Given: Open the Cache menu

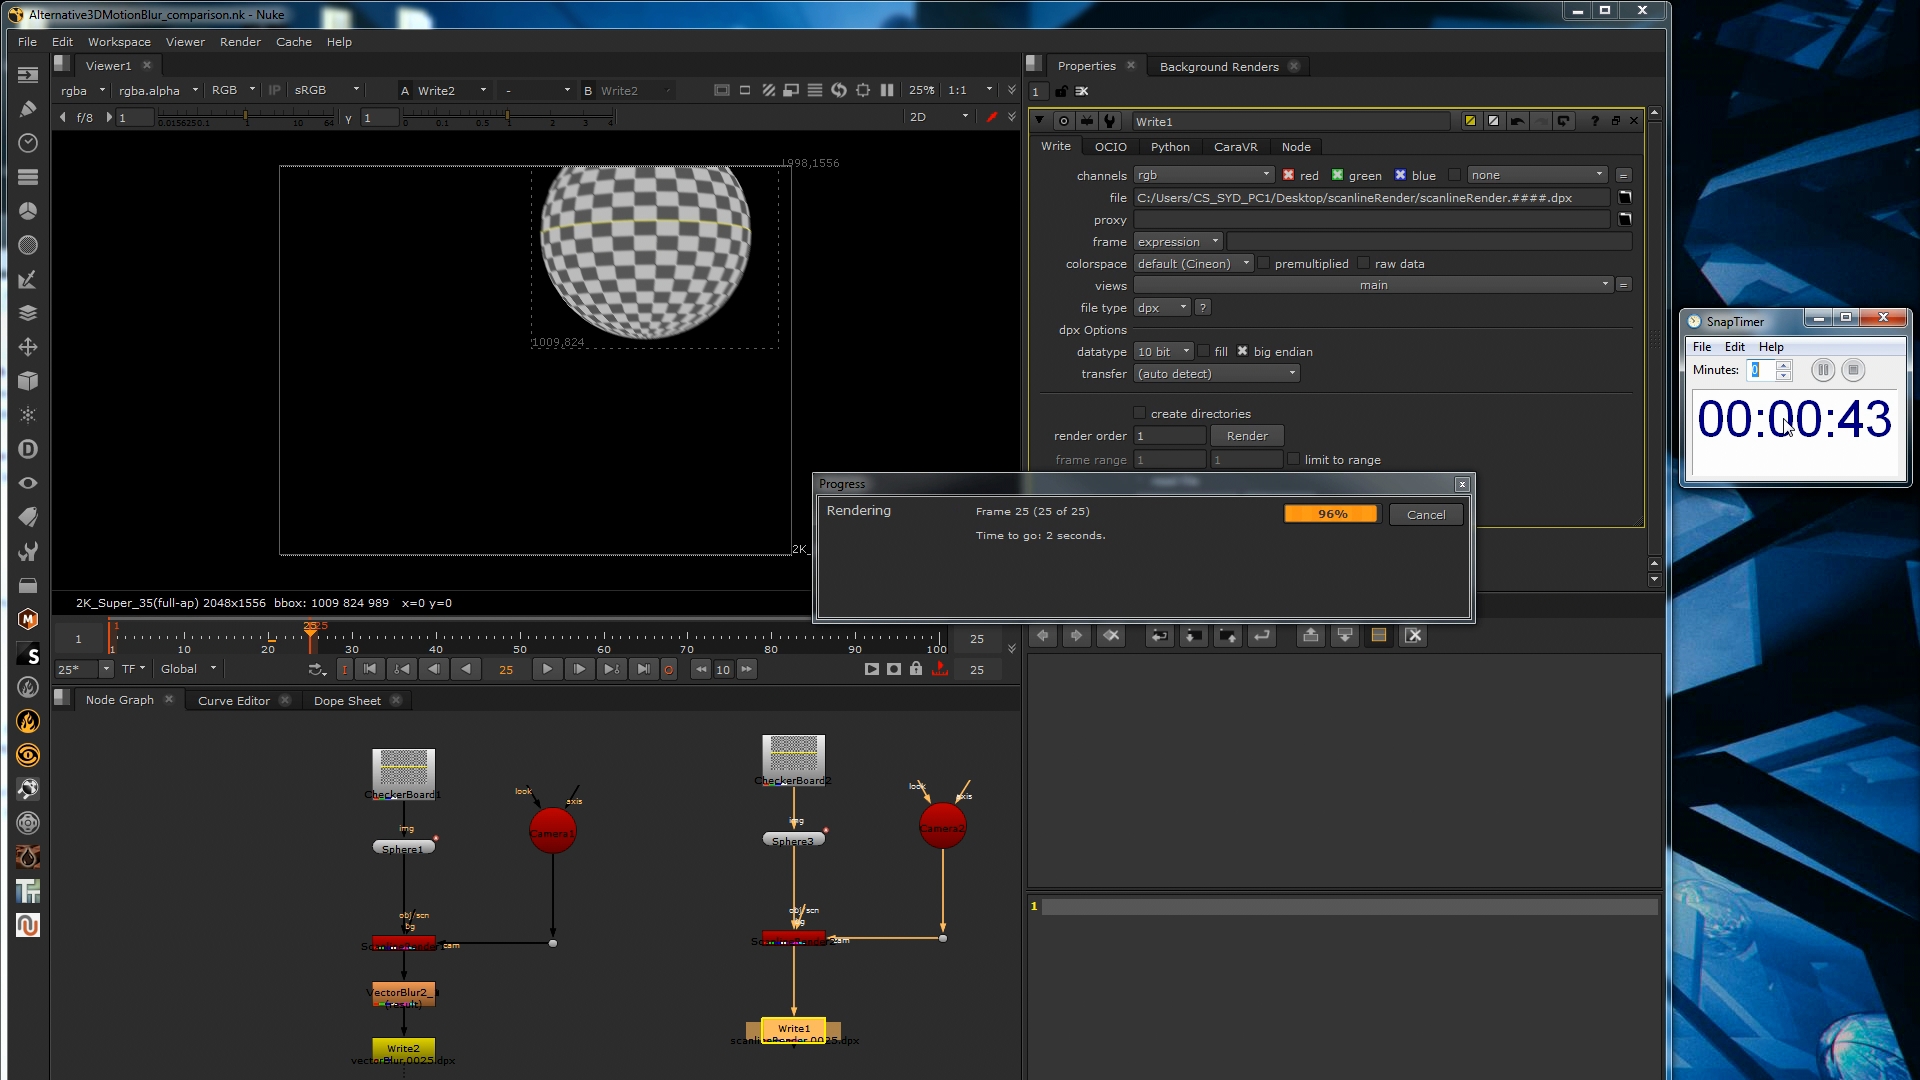Looking at the screenshot, I should tap(294, 42).
